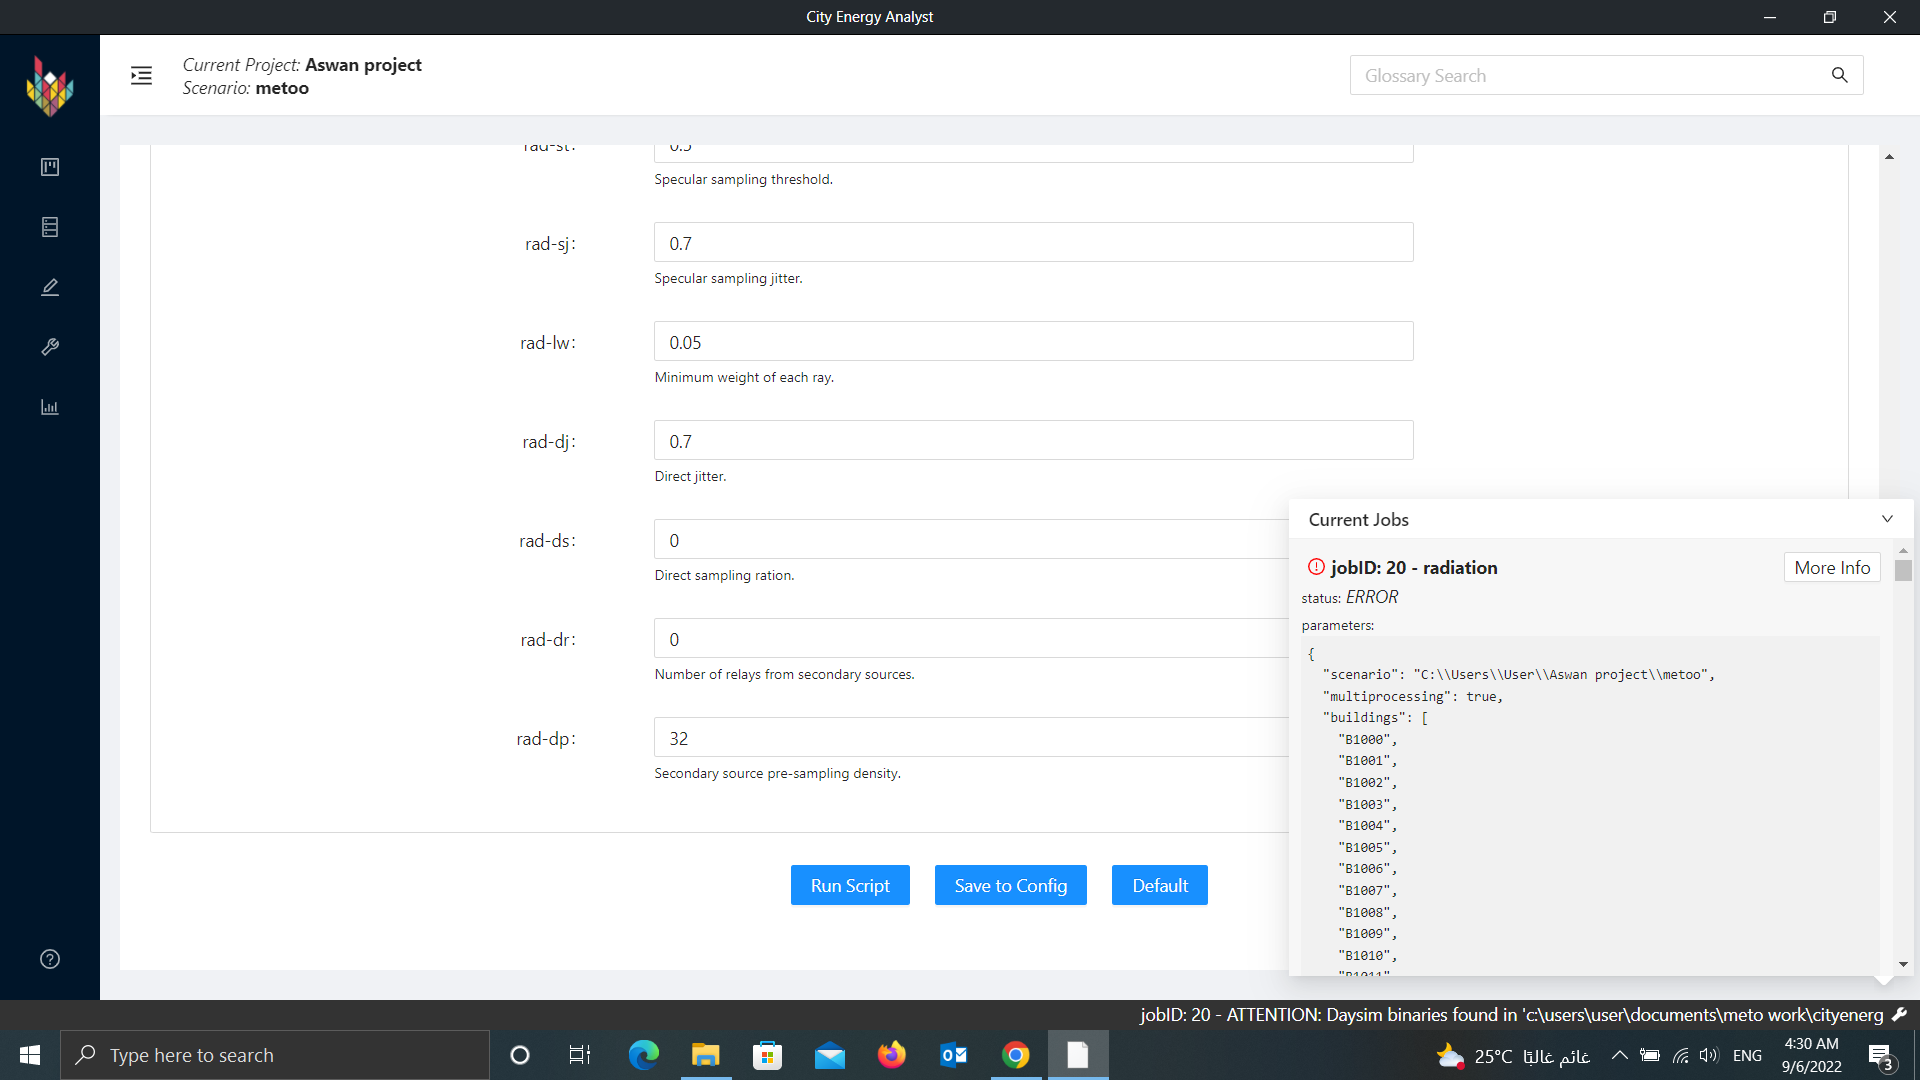This screenshot has height=1080, width=1920.
Task: Click More Info for job 20
Action: (1831, 567)
